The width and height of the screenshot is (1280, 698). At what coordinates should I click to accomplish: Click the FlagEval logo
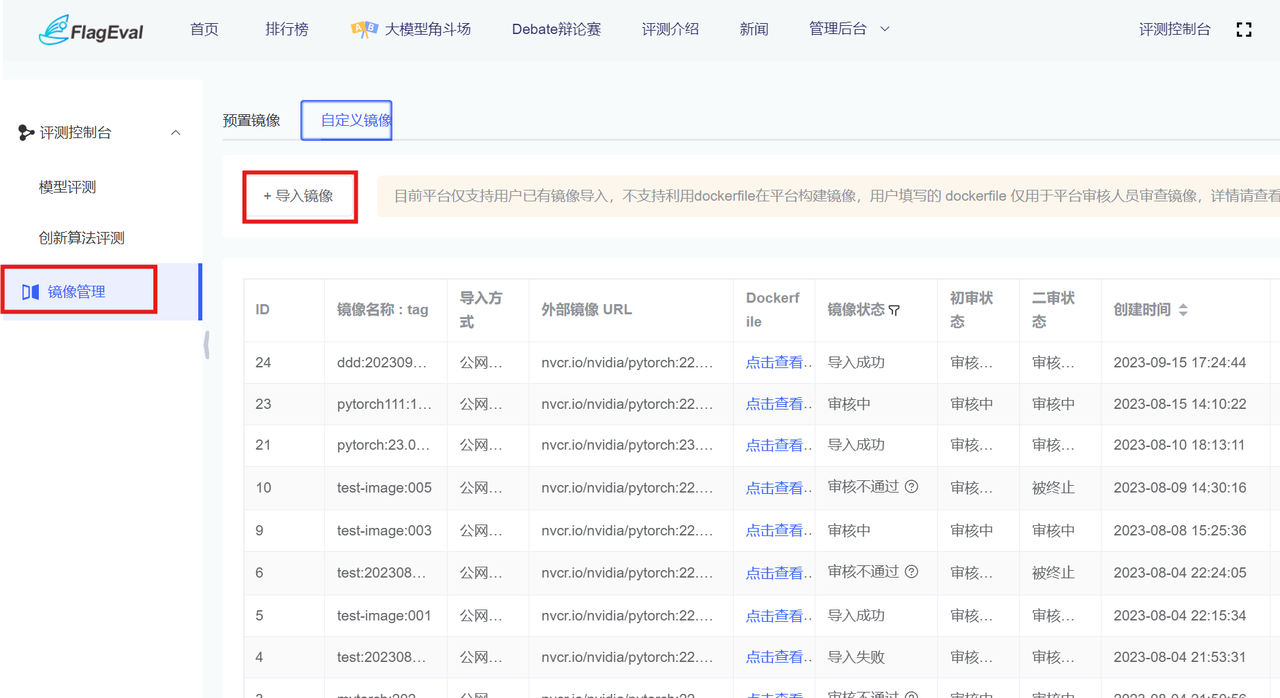coord(91,30)
